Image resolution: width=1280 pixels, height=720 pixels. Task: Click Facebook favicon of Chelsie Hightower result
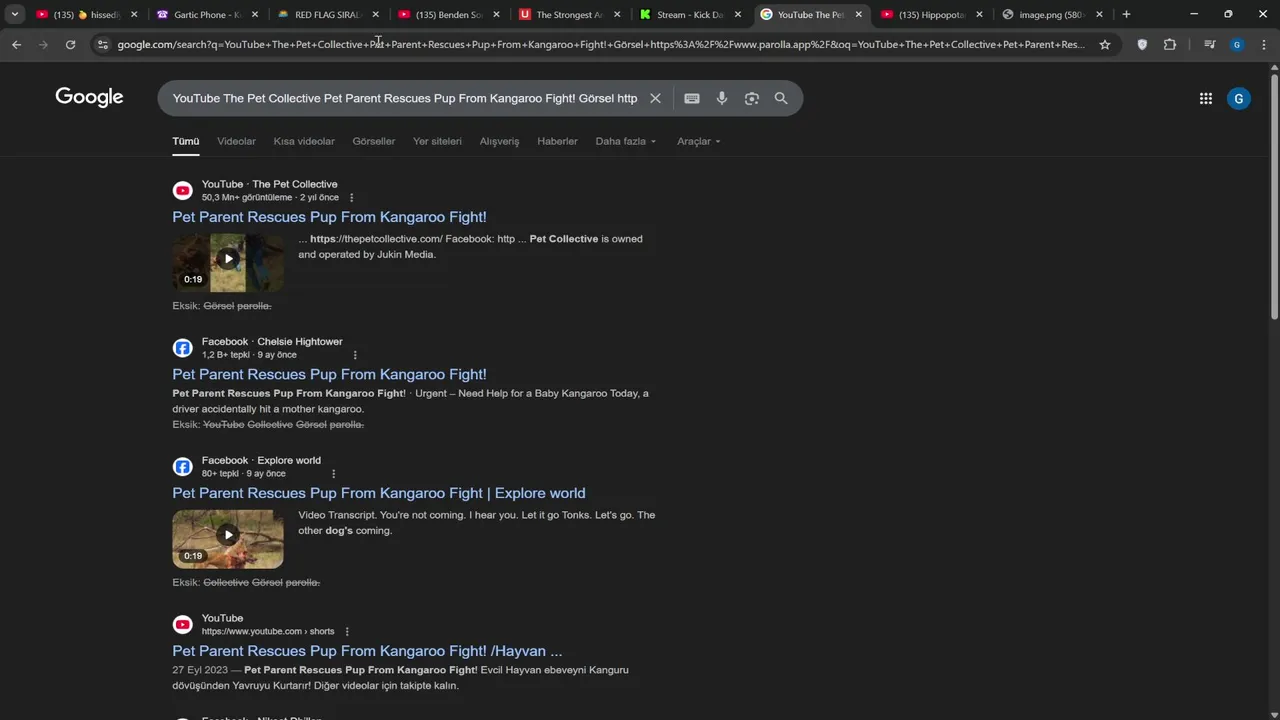point(182,348)
